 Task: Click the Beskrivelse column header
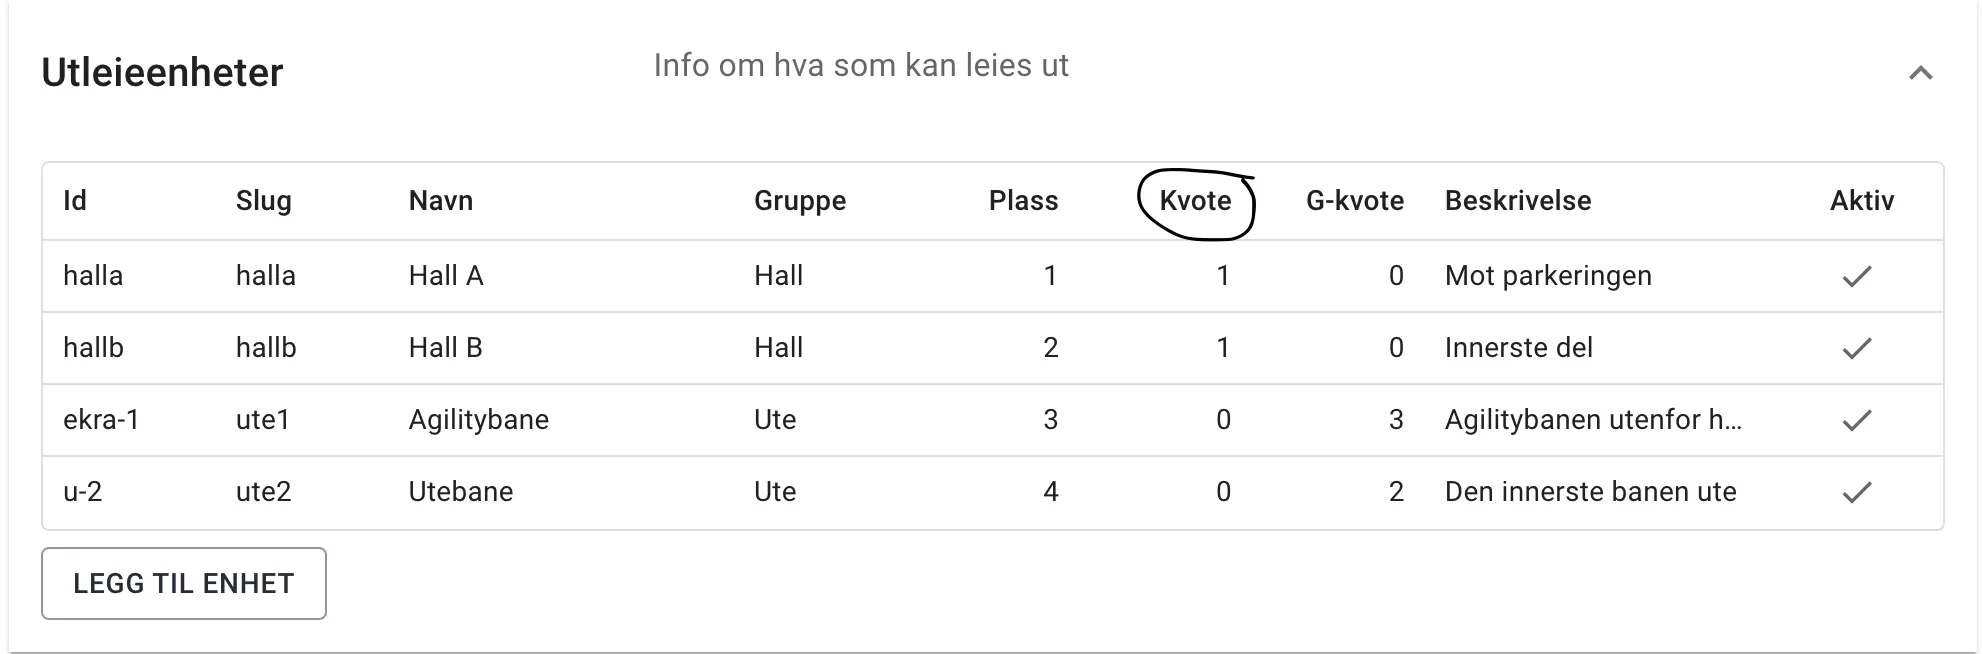(1517, 201)
